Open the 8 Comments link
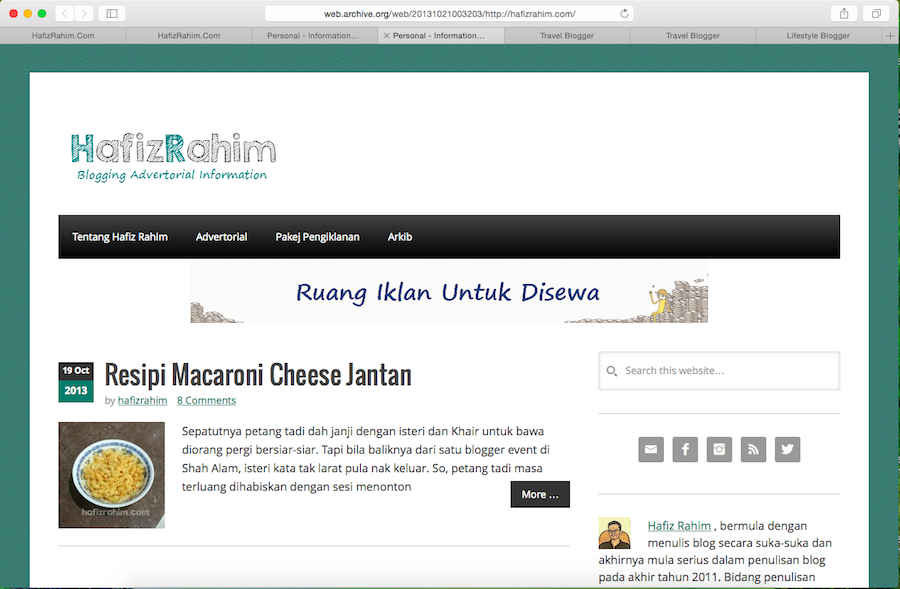900x589 pixels. click(206, 401)
